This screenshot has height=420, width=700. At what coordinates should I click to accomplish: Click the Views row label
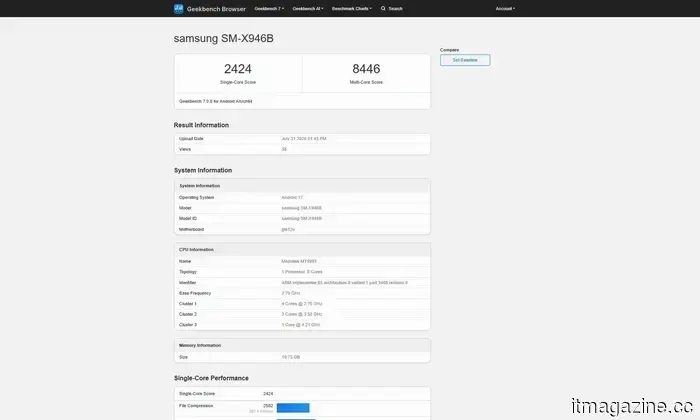tap(185, 150)
